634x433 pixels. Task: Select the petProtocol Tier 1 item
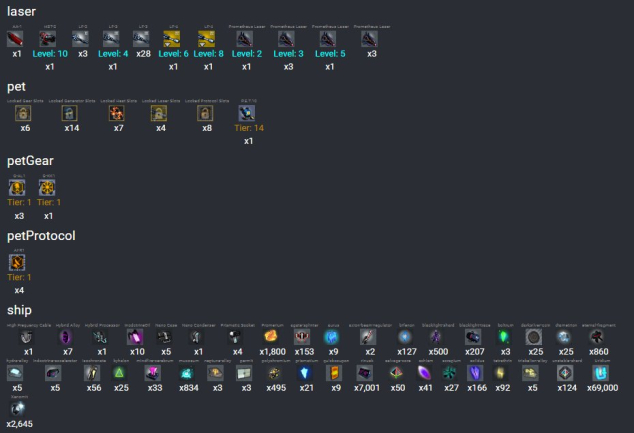[x=19, y=262]
